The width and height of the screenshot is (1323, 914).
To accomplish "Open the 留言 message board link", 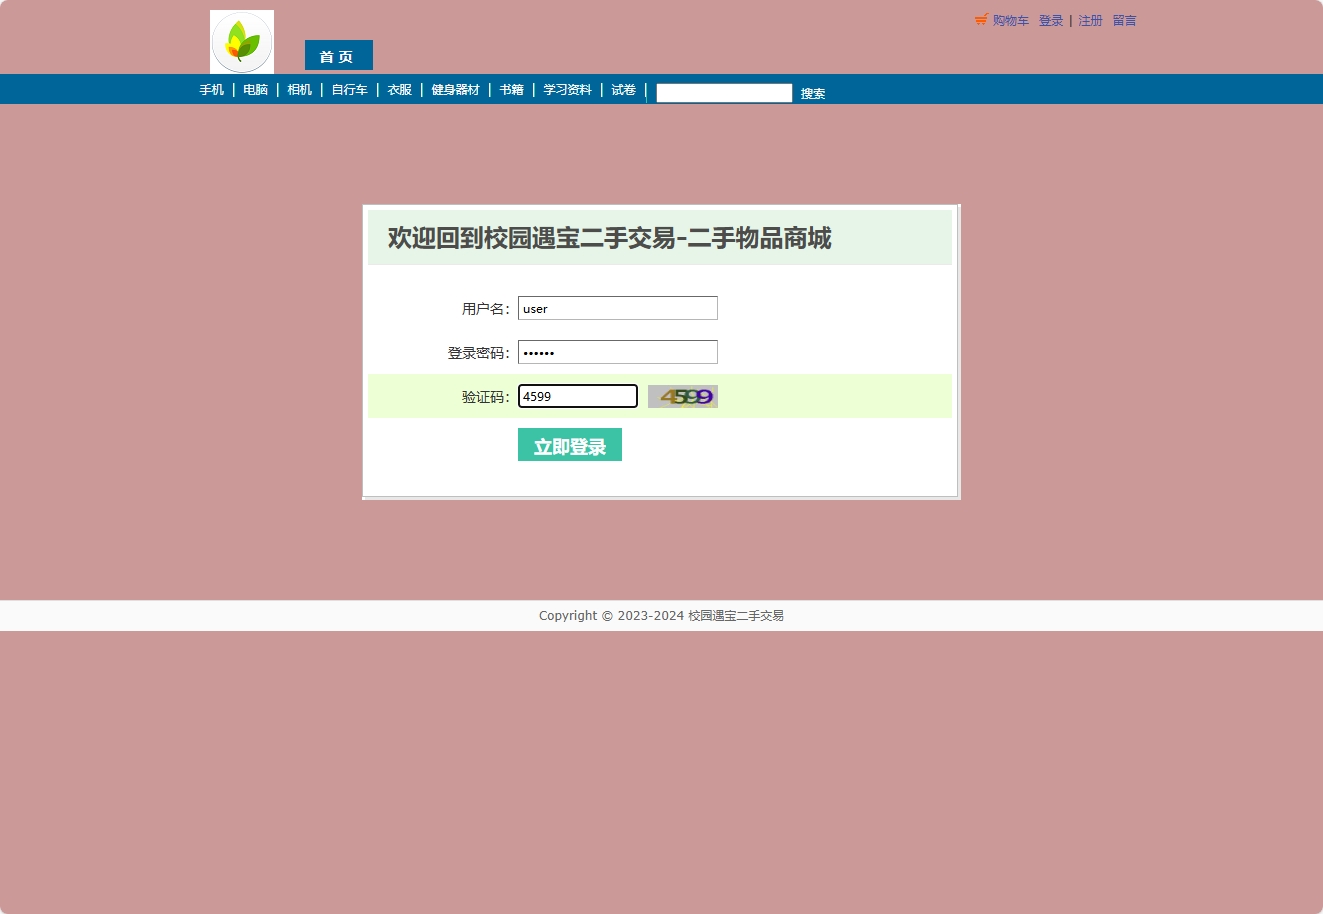I will [1124, 20].
